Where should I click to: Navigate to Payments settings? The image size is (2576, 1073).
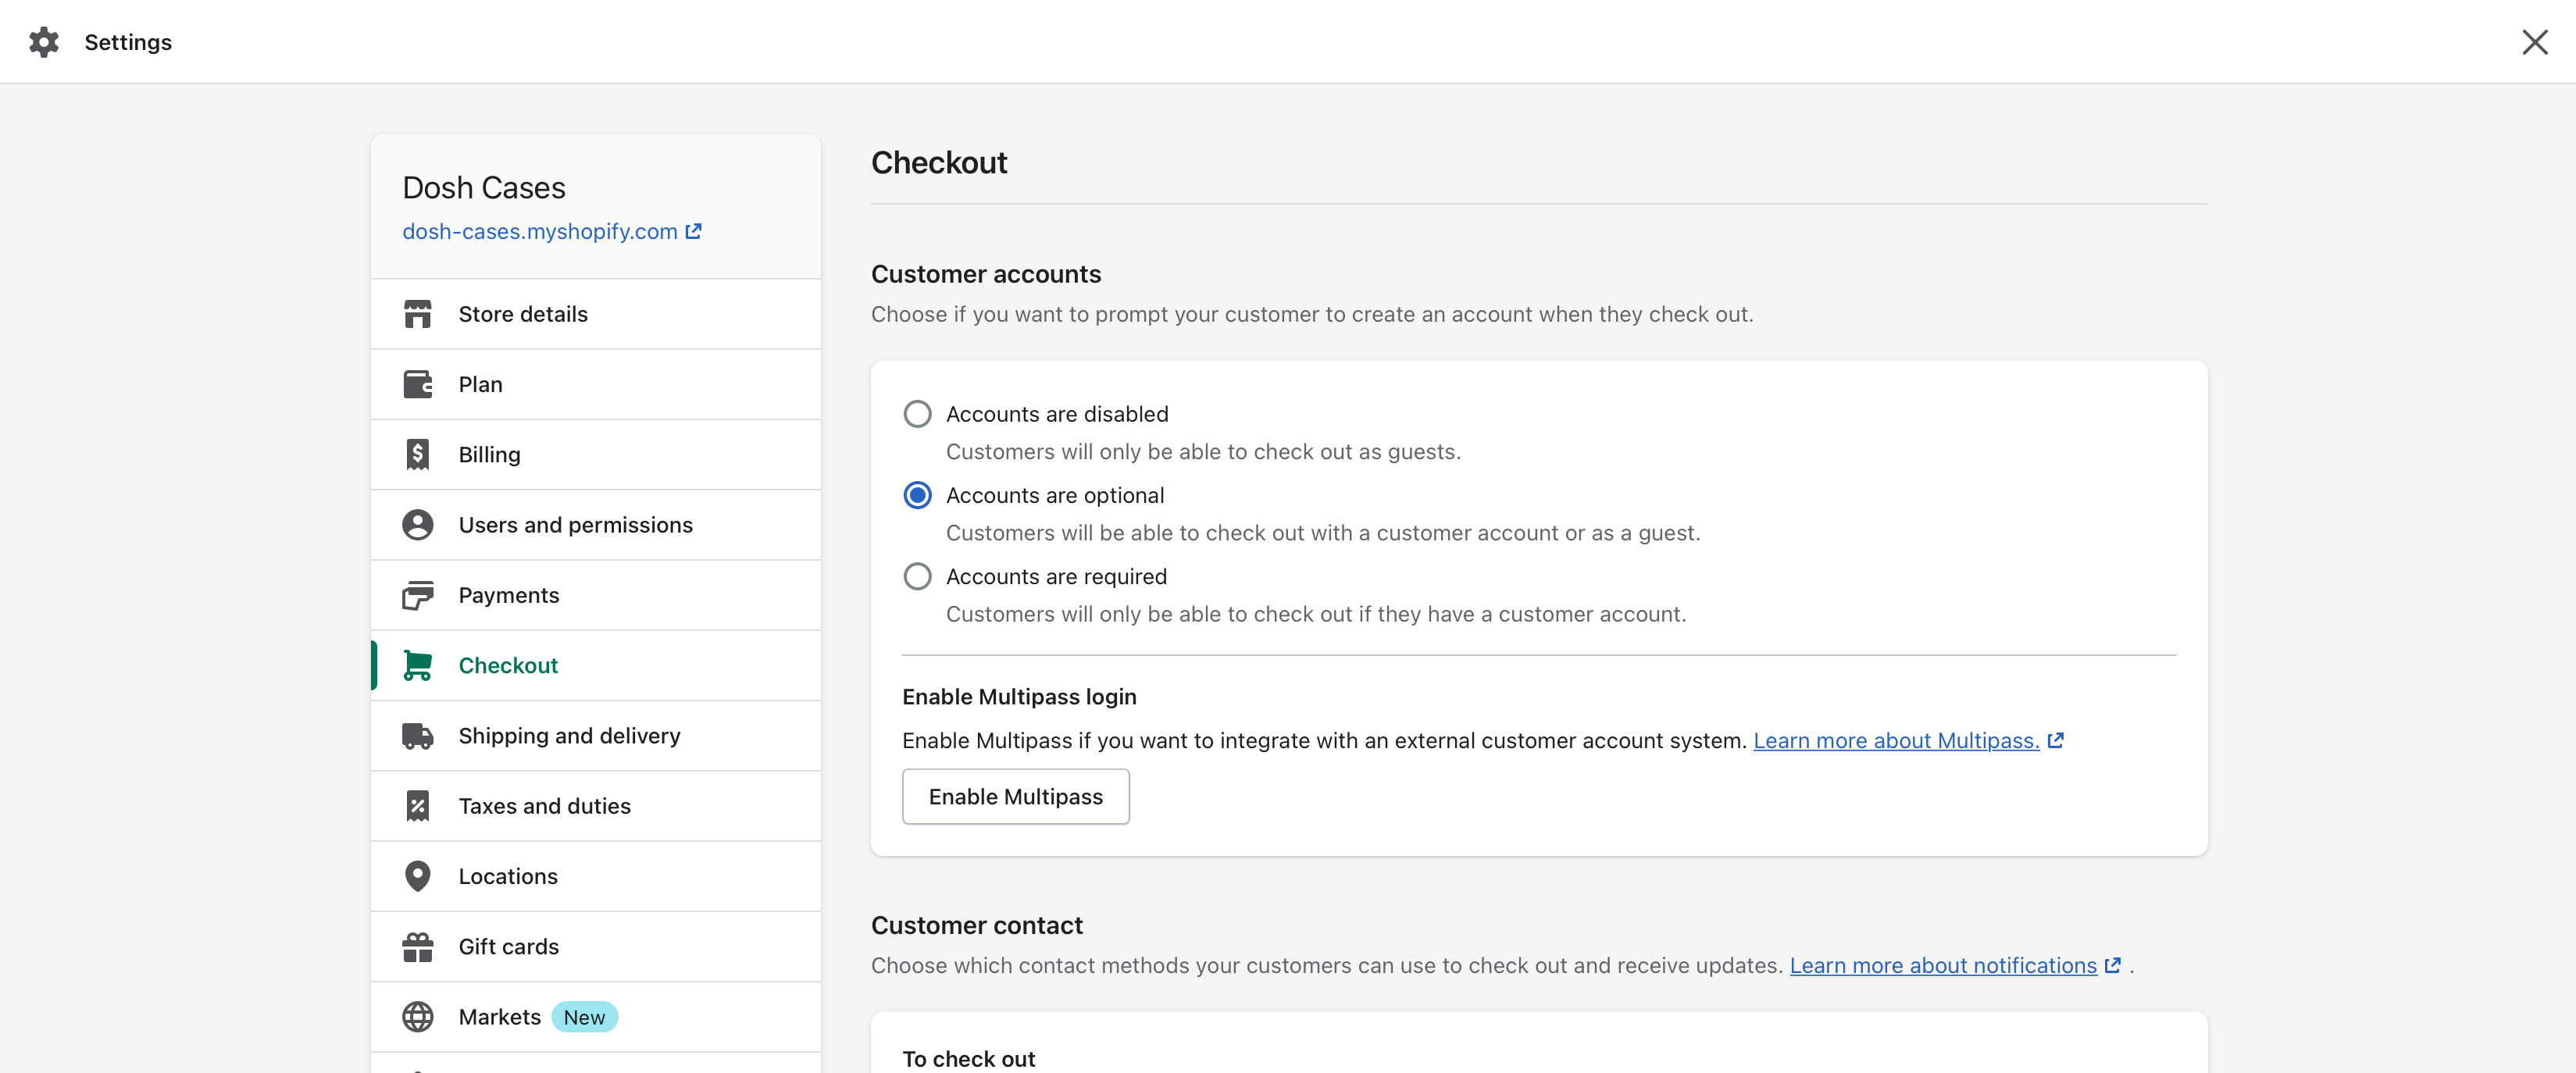596,595
